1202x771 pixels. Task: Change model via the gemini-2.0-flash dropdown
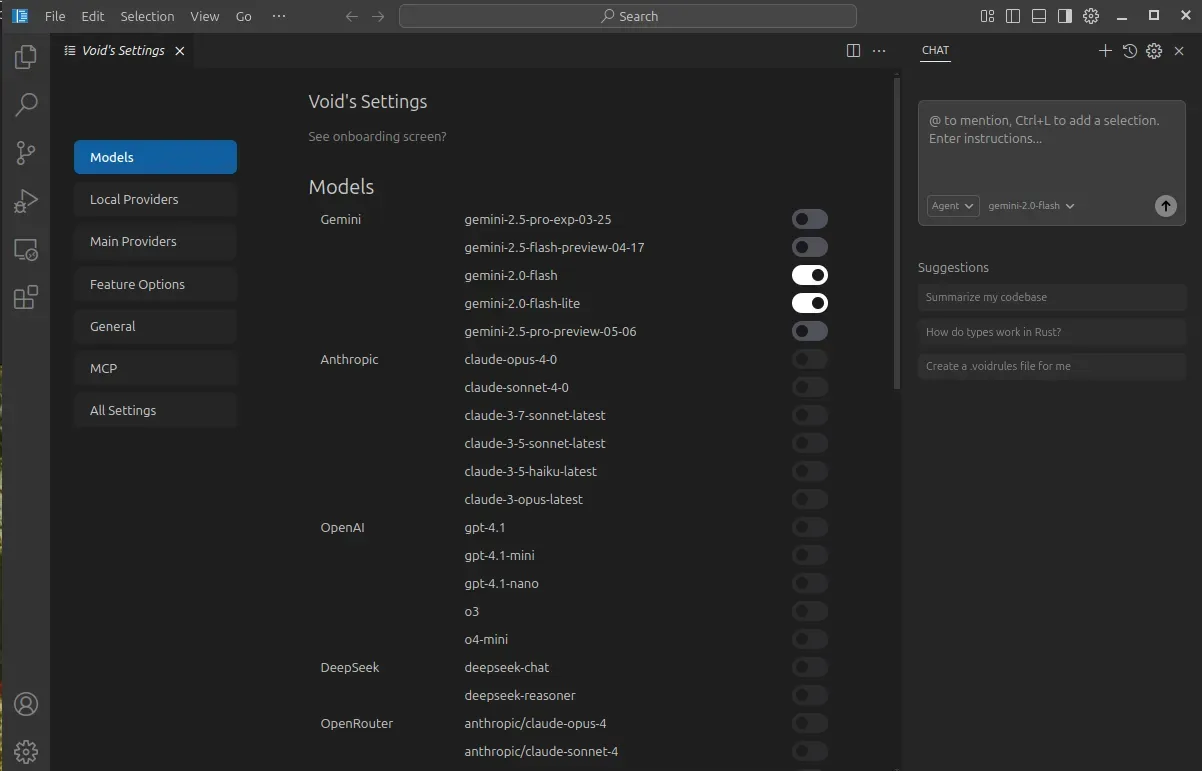(1031, 206)
